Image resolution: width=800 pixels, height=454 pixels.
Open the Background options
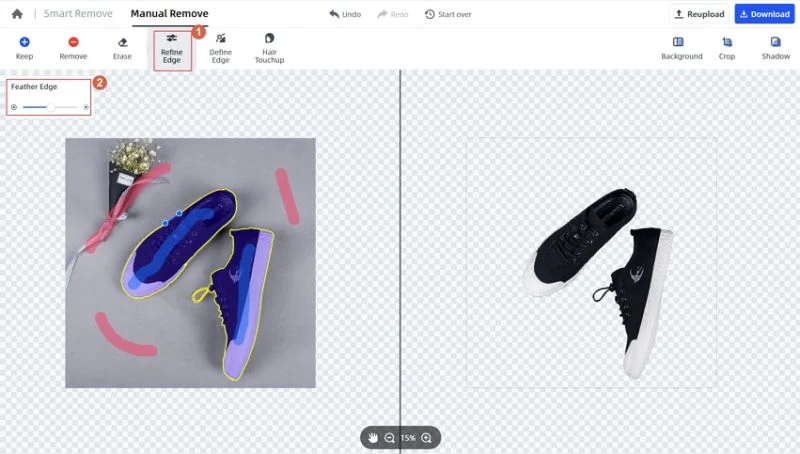[682, 48]
